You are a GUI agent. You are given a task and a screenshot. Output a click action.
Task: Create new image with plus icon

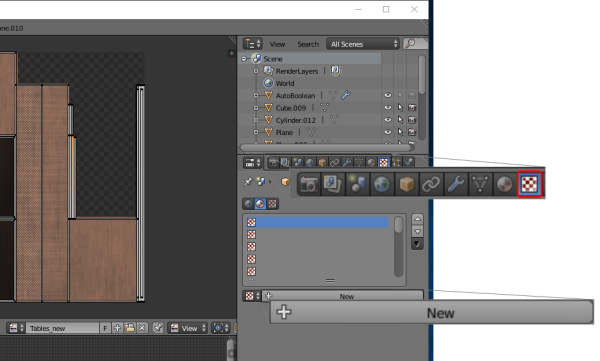click(117, 328)
